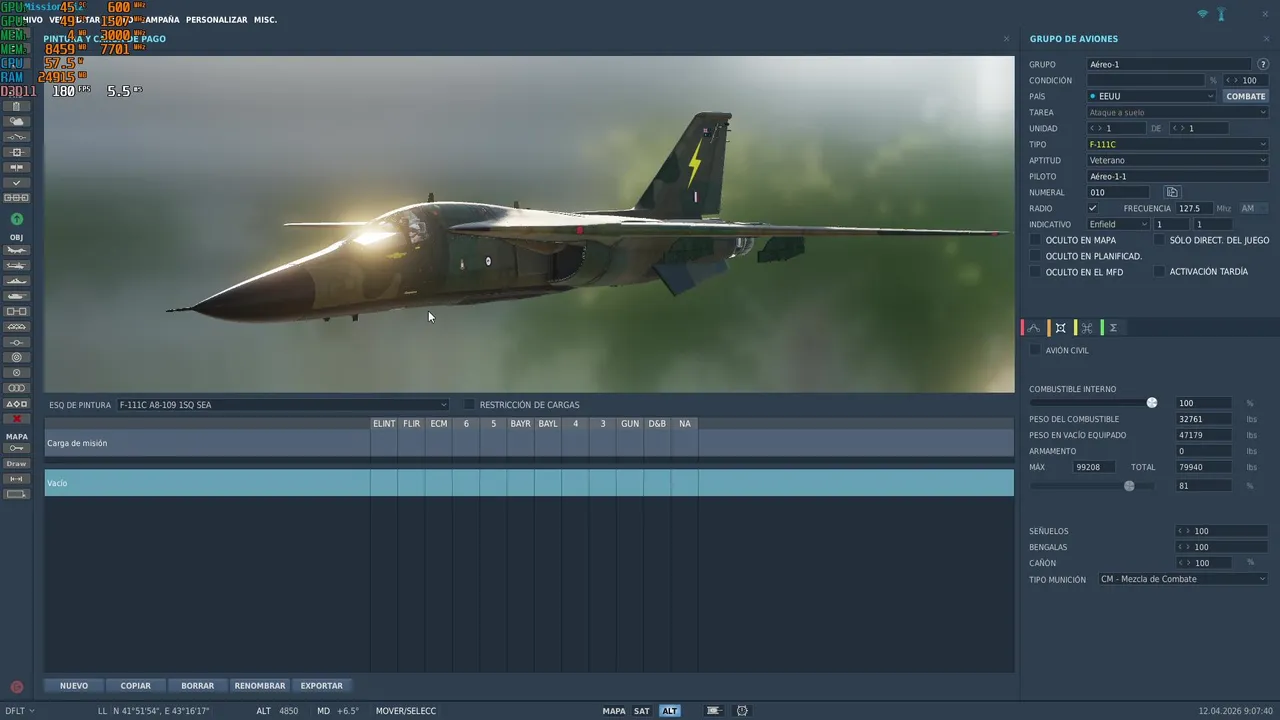The height and width of the screenshot is (720, 1280).
Task: Enable OCULTO EN MAPA checkbox
Action: pyautogui.click(x=1036, y=240)
